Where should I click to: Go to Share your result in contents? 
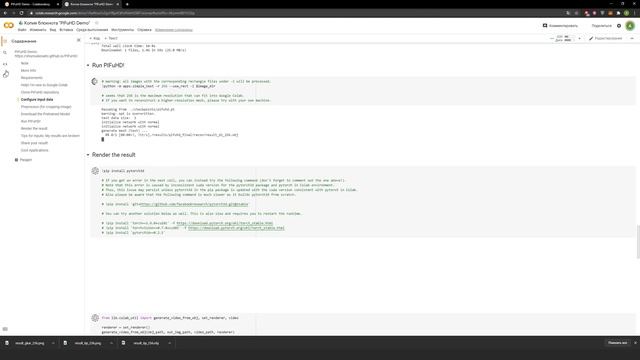point(34,143)
